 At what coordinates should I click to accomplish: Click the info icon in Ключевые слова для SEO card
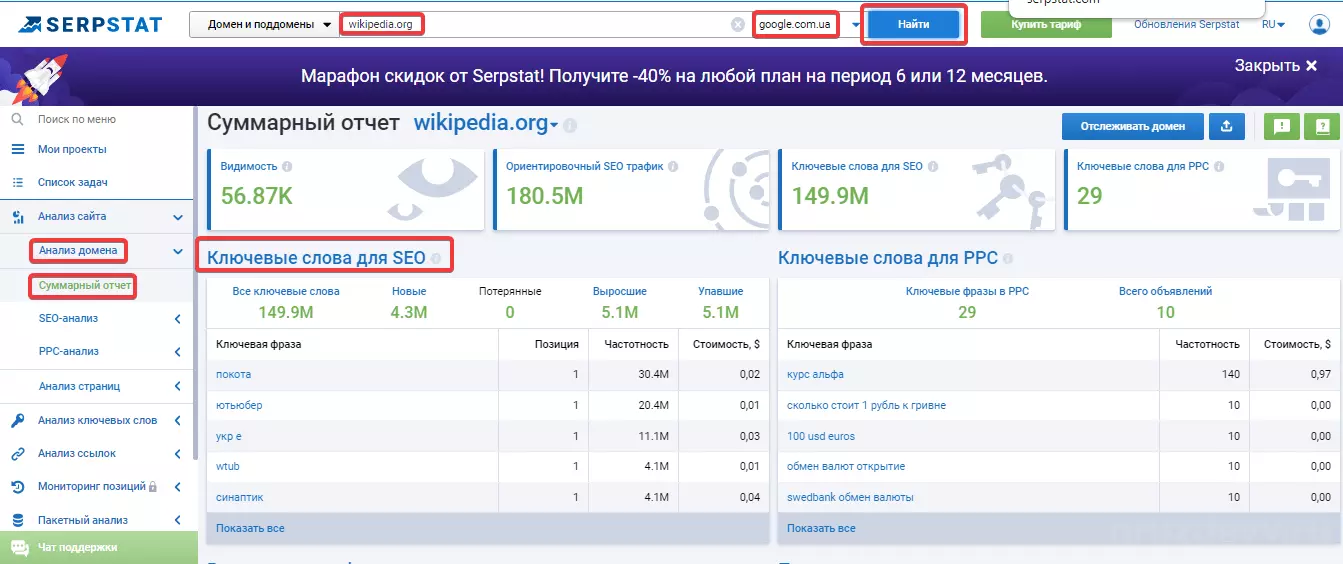(x=932, y=167)
